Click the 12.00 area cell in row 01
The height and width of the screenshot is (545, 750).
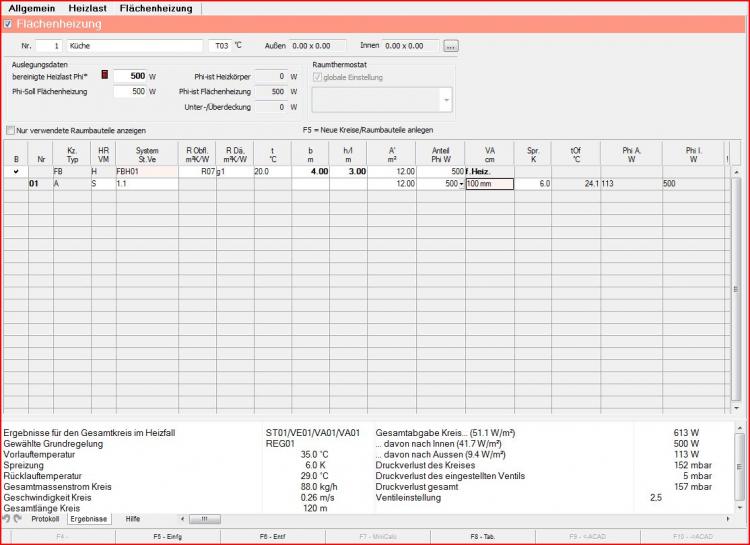tap(392, 184)
